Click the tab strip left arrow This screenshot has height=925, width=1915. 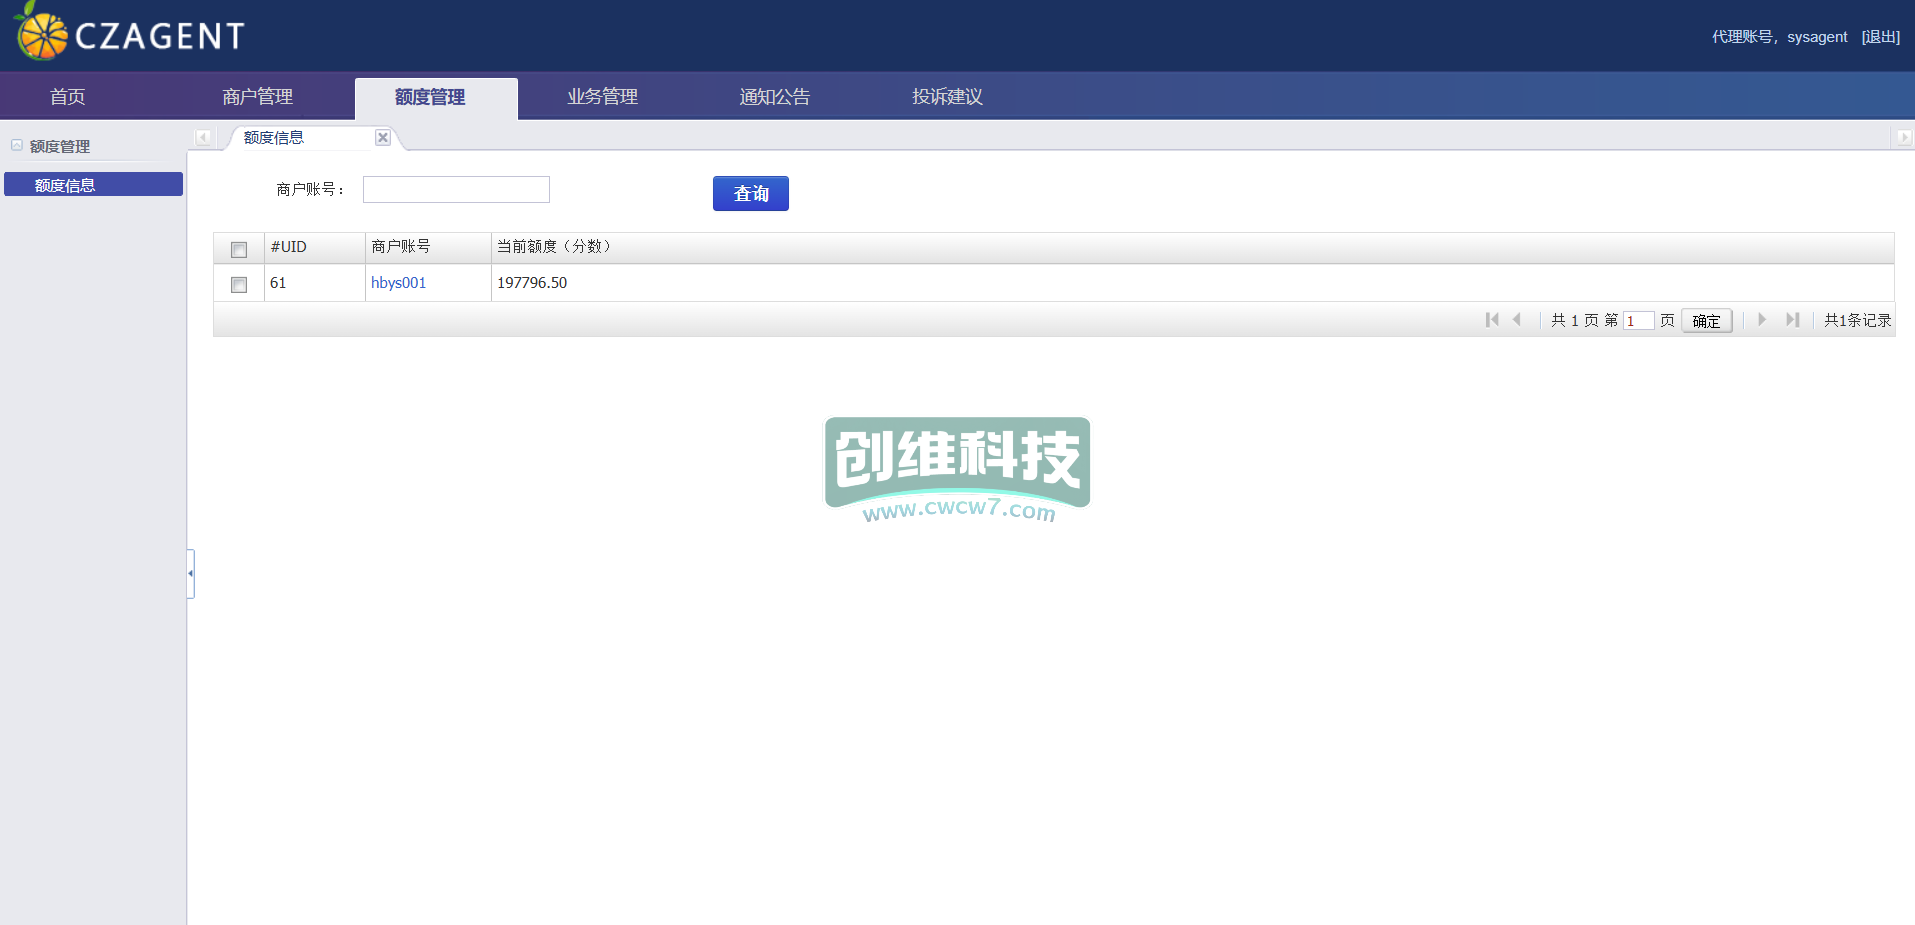(203, 138)
